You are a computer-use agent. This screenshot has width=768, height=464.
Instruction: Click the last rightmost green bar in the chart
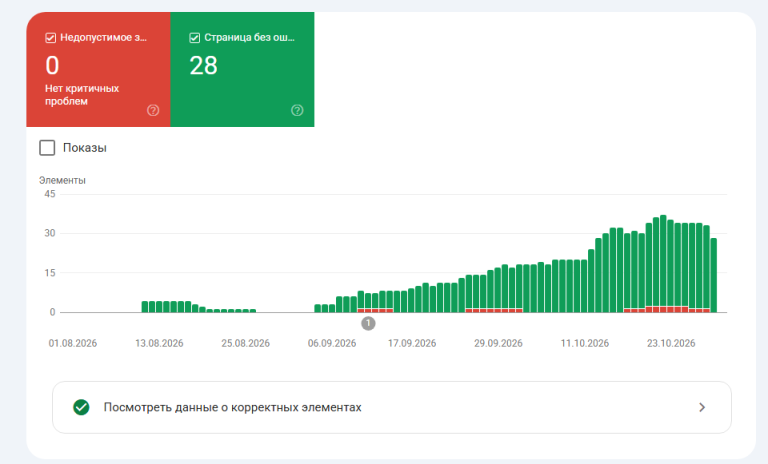pos(714,275)
